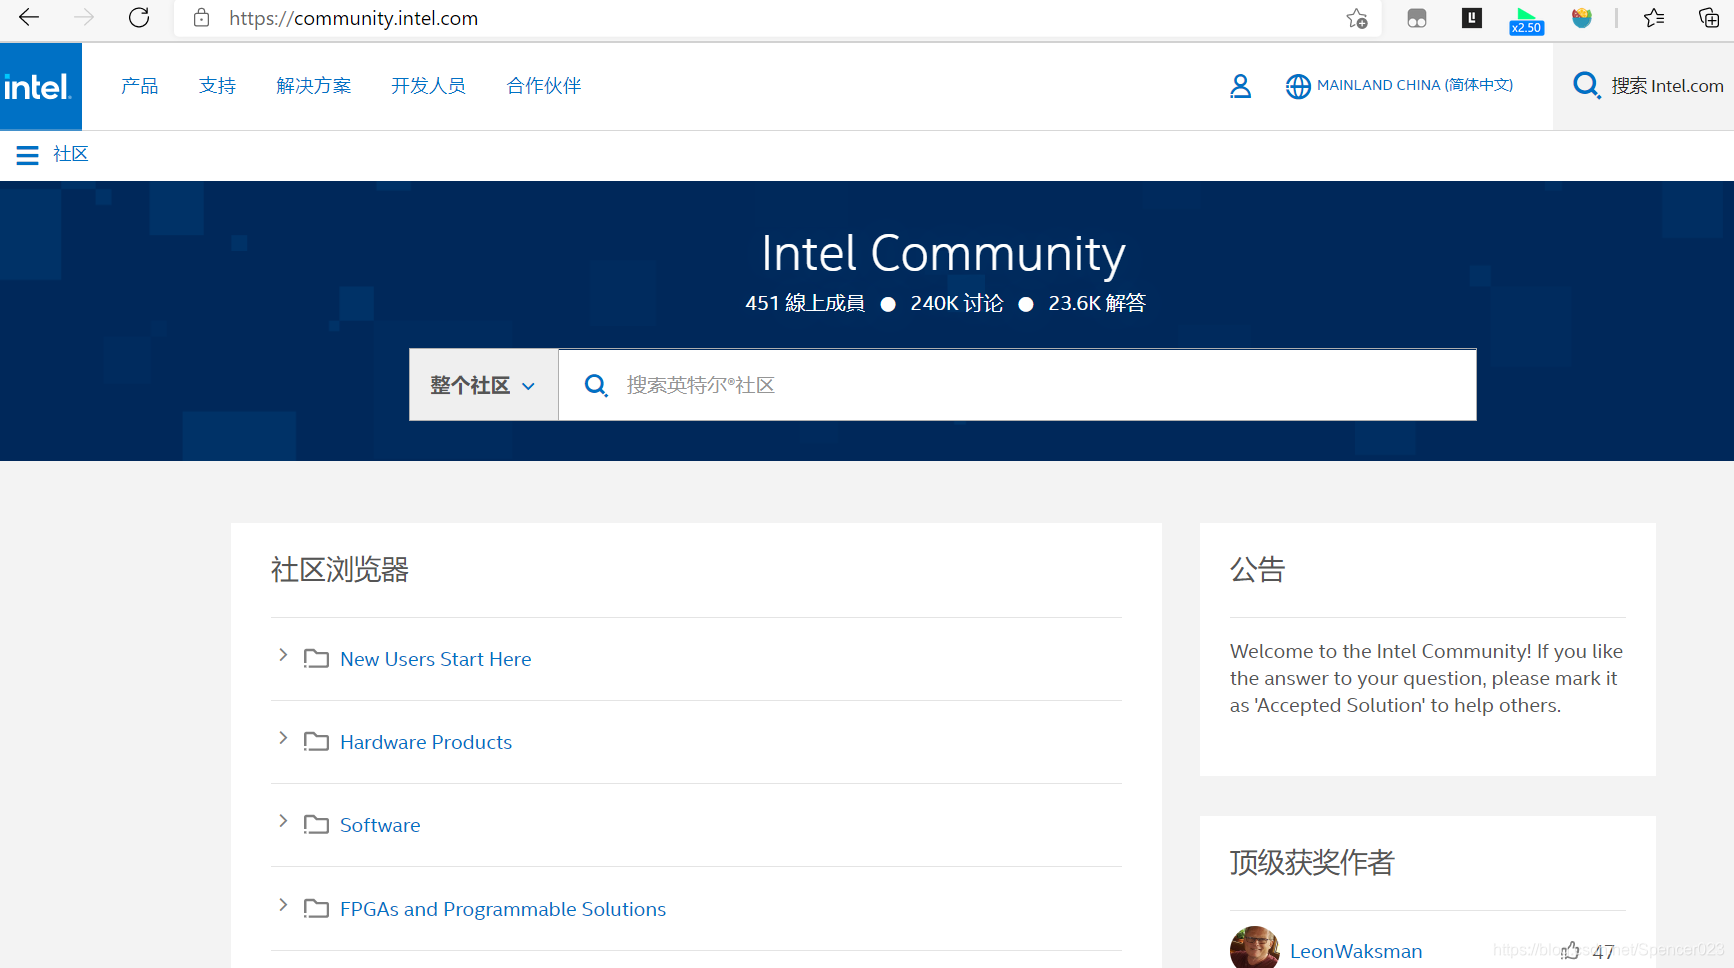
Task: Open the favorites list icon
Action: [1654, 18]
